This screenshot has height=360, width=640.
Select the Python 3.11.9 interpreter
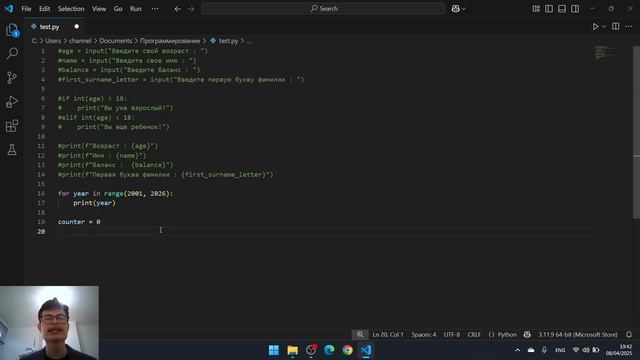(578, 335)
